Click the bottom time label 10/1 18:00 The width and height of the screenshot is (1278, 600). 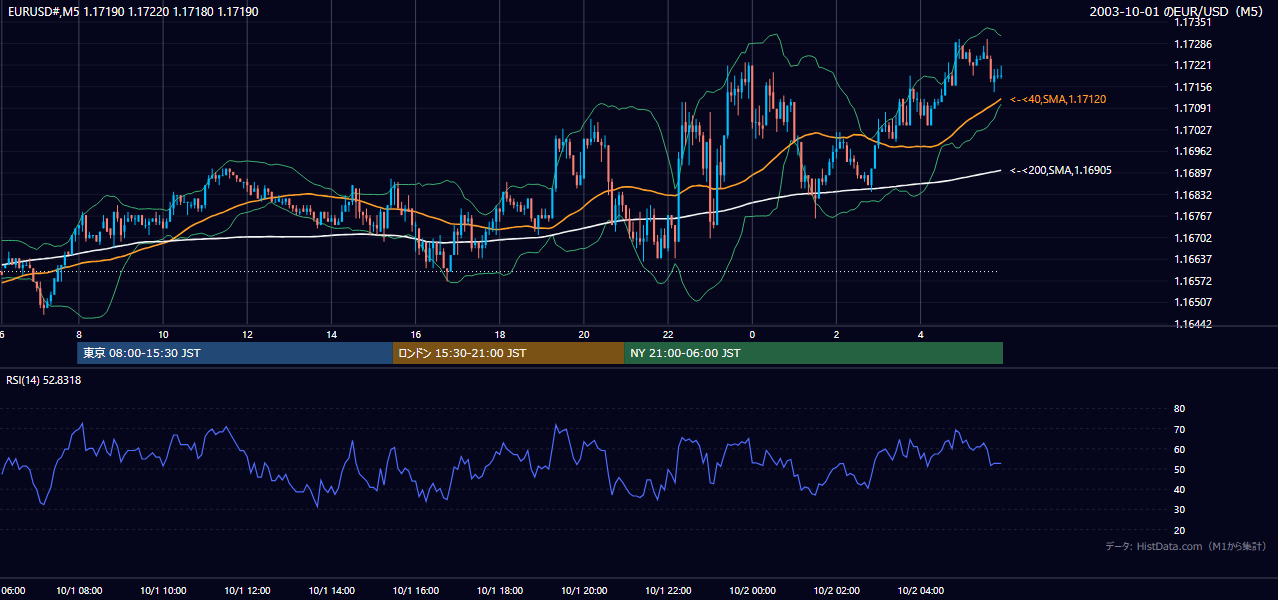(499, 591)
